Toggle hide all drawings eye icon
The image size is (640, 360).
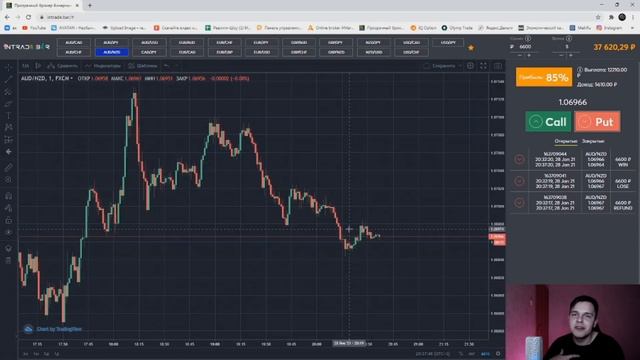[x=8, y=232]
